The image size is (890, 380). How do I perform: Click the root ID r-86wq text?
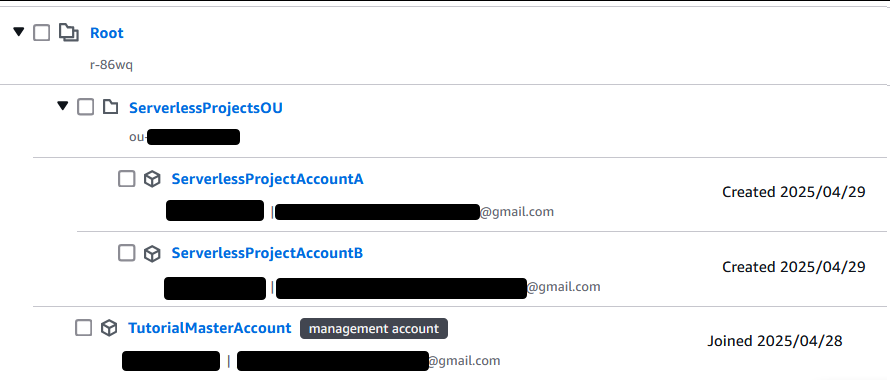tap(111, 64)
